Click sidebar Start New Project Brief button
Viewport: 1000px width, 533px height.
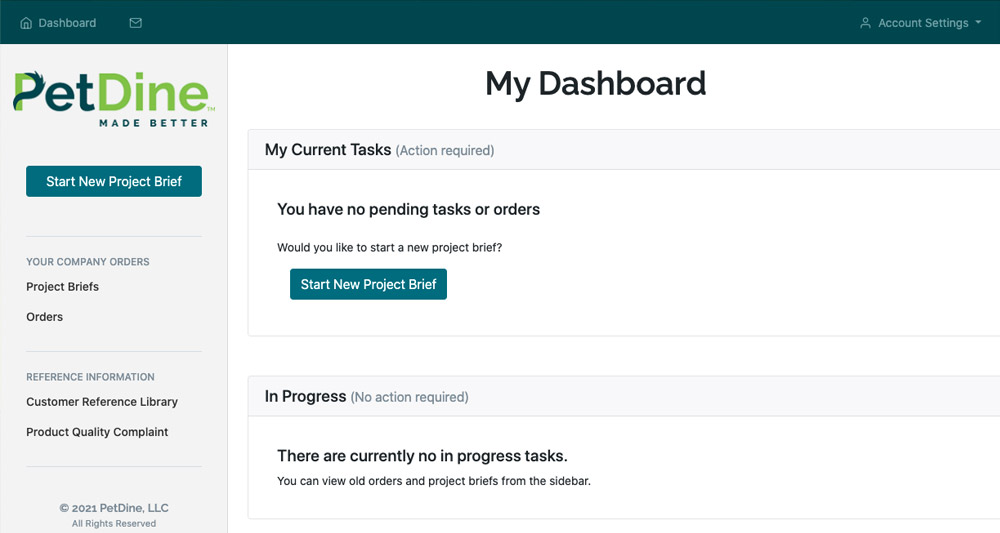[114, 182]
